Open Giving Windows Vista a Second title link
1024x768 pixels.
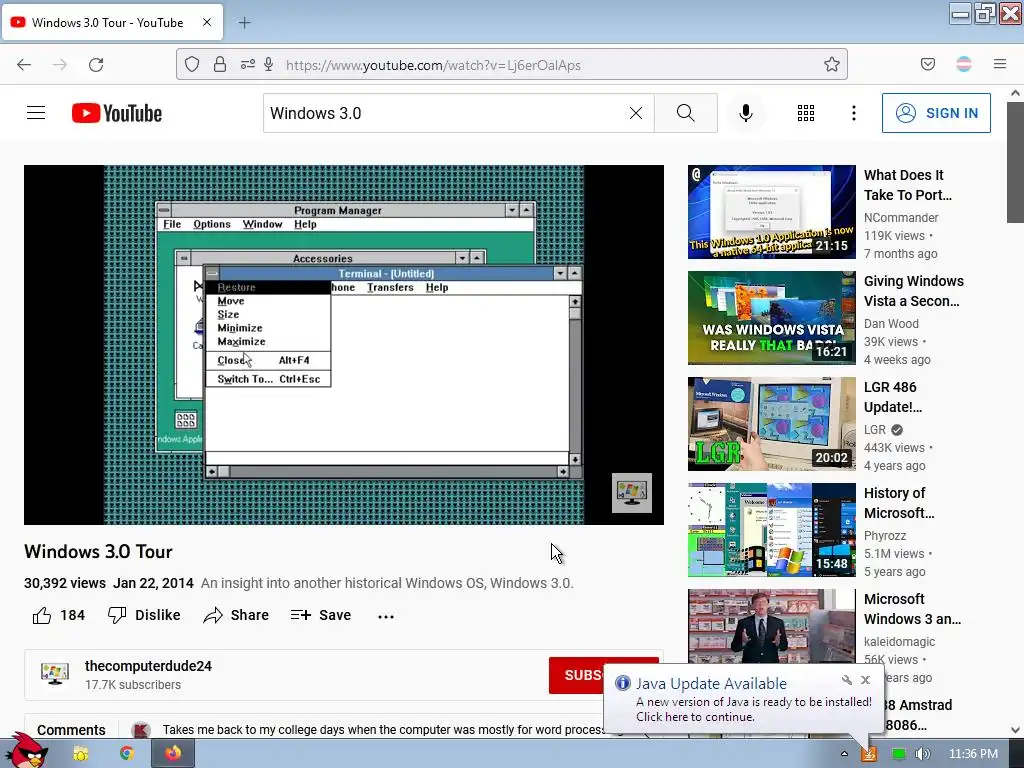click(914, 291)
